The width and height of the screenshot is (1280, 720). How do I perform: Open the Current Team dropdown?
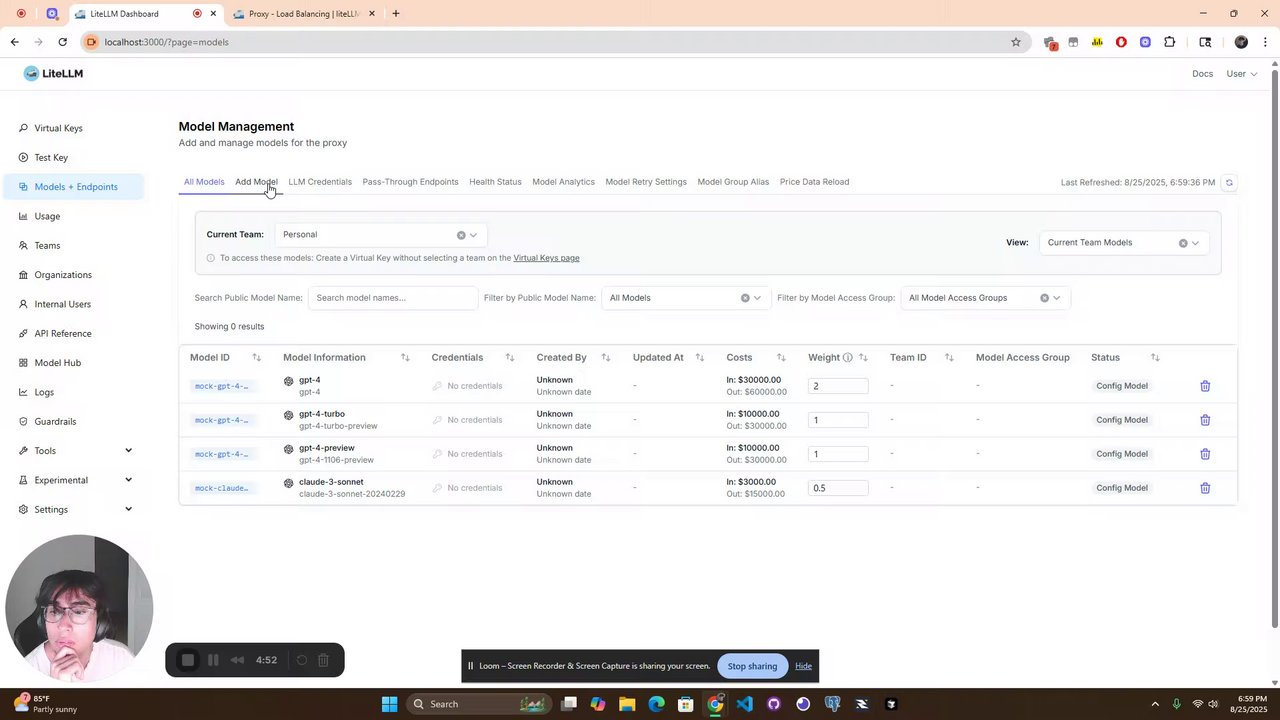380,235
